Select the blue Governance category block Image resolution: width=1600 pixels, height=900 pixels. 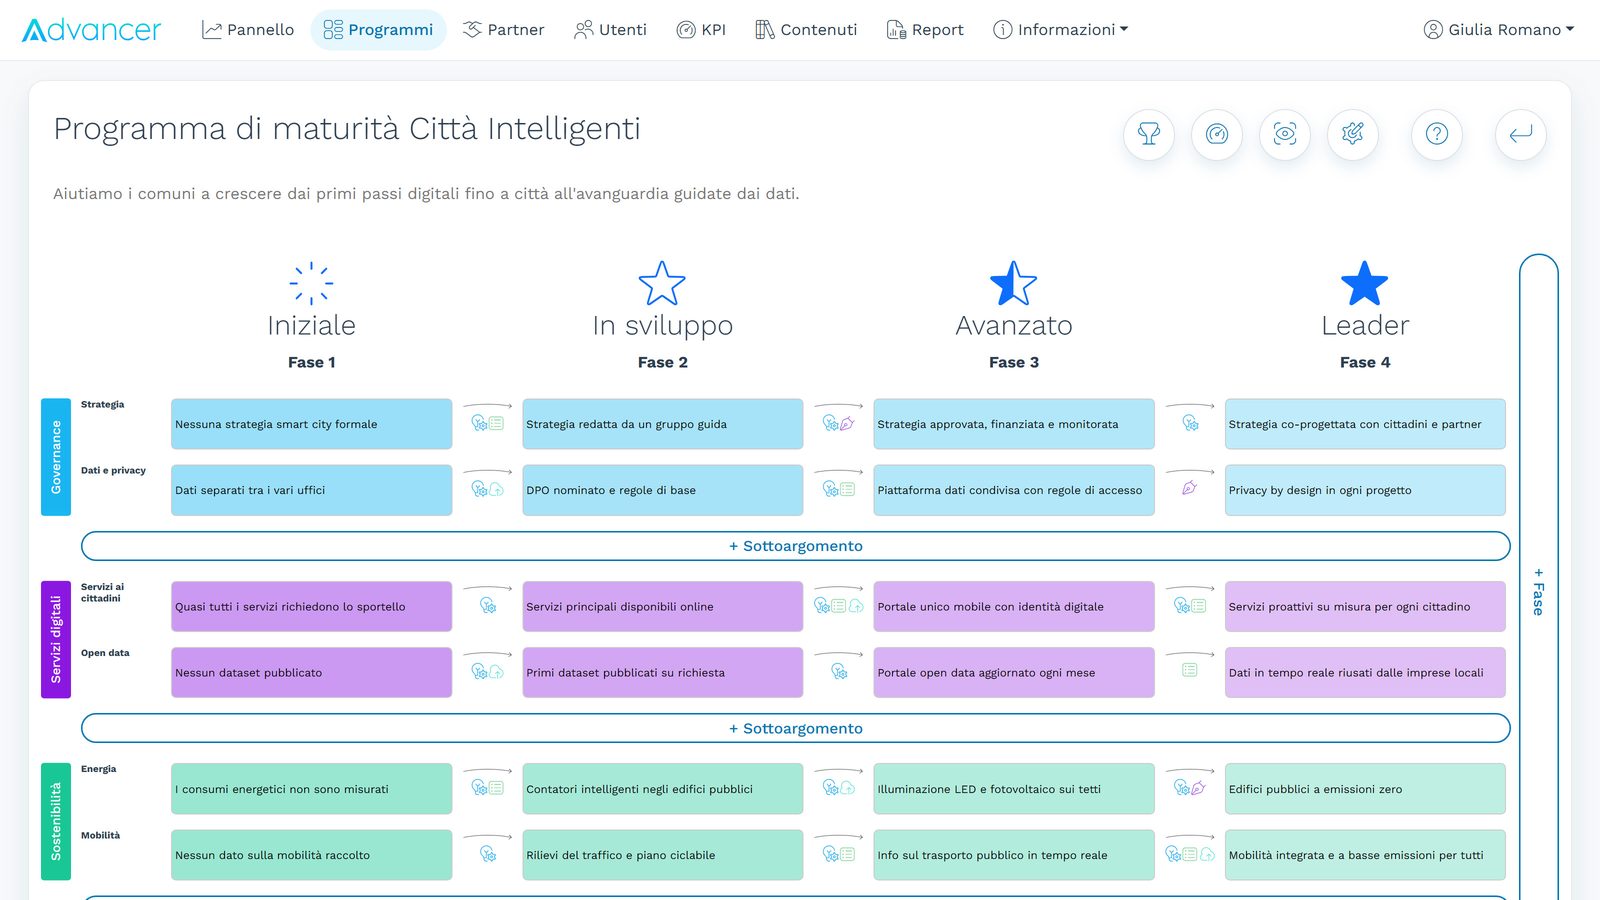56,457
